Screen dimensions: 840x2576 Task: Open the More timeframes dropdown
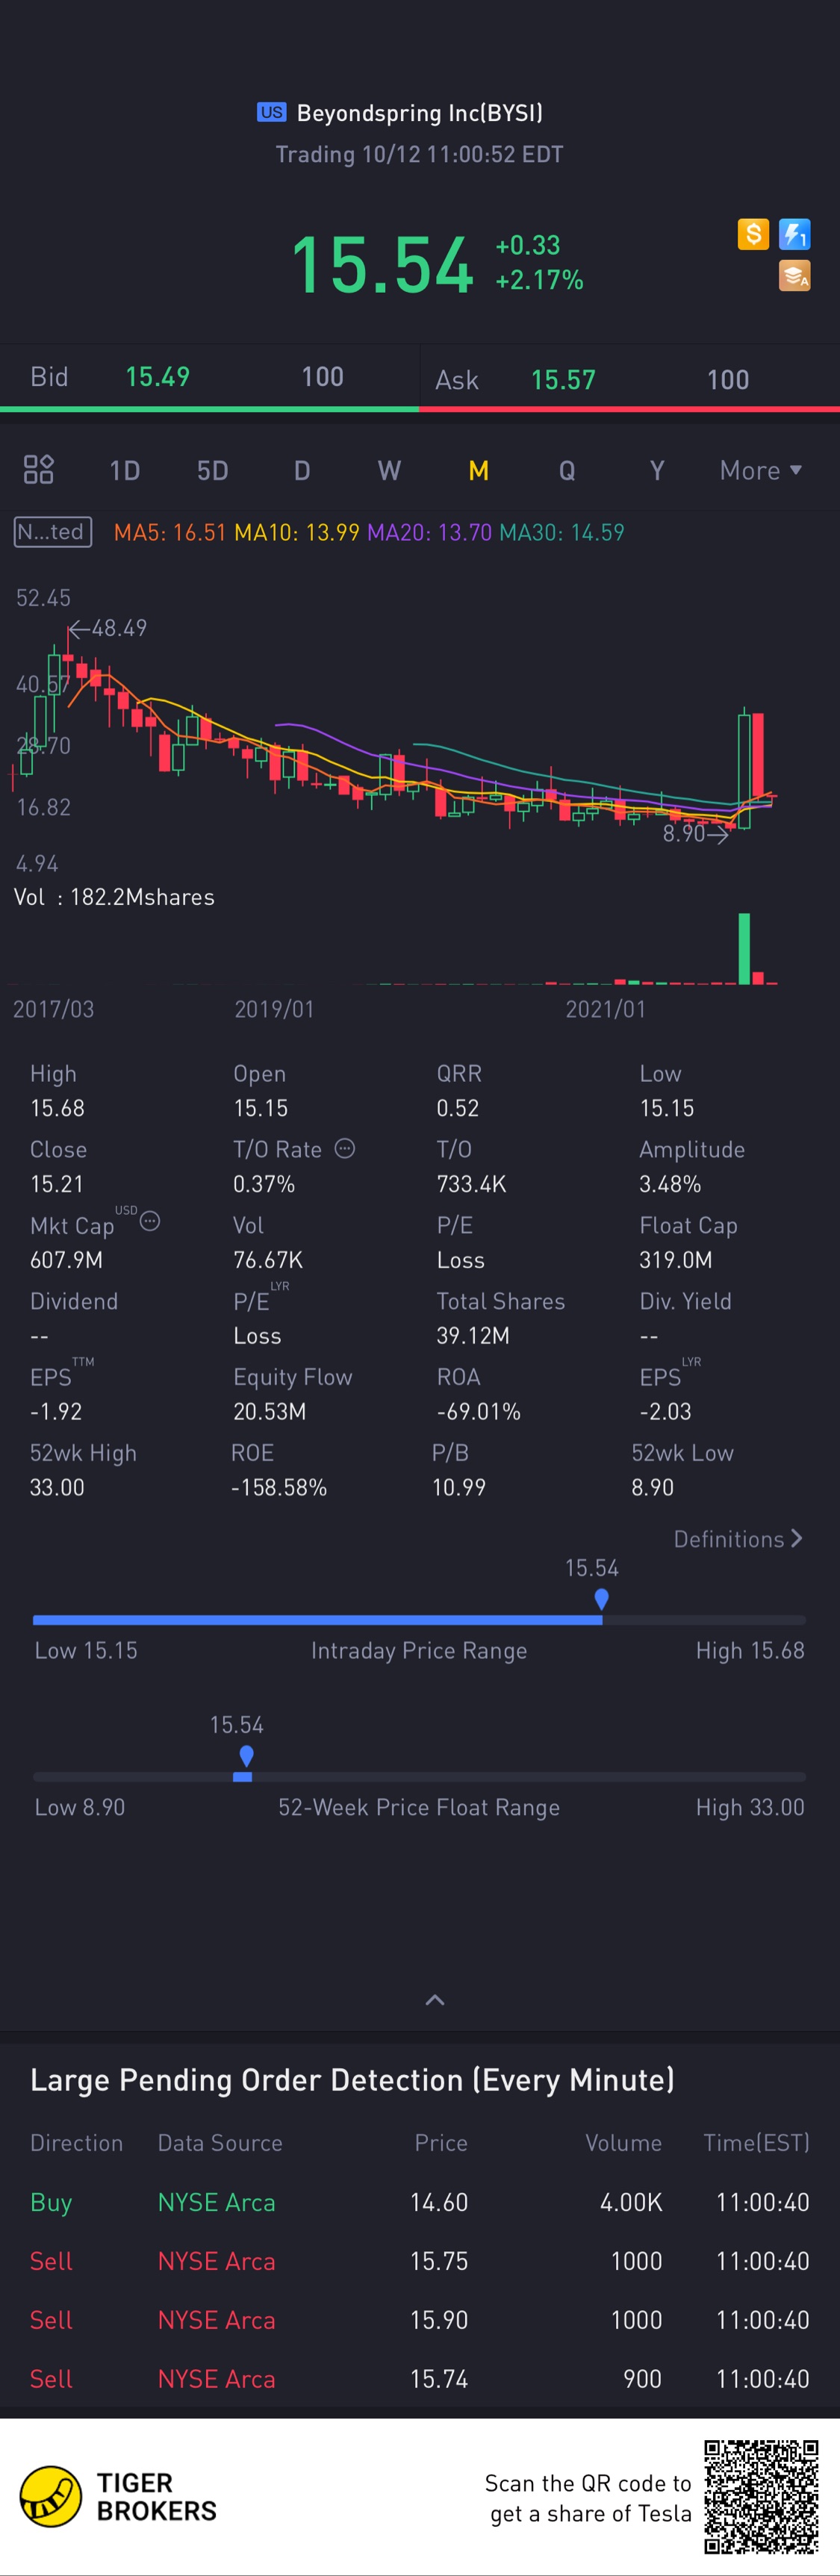point(760,470)
